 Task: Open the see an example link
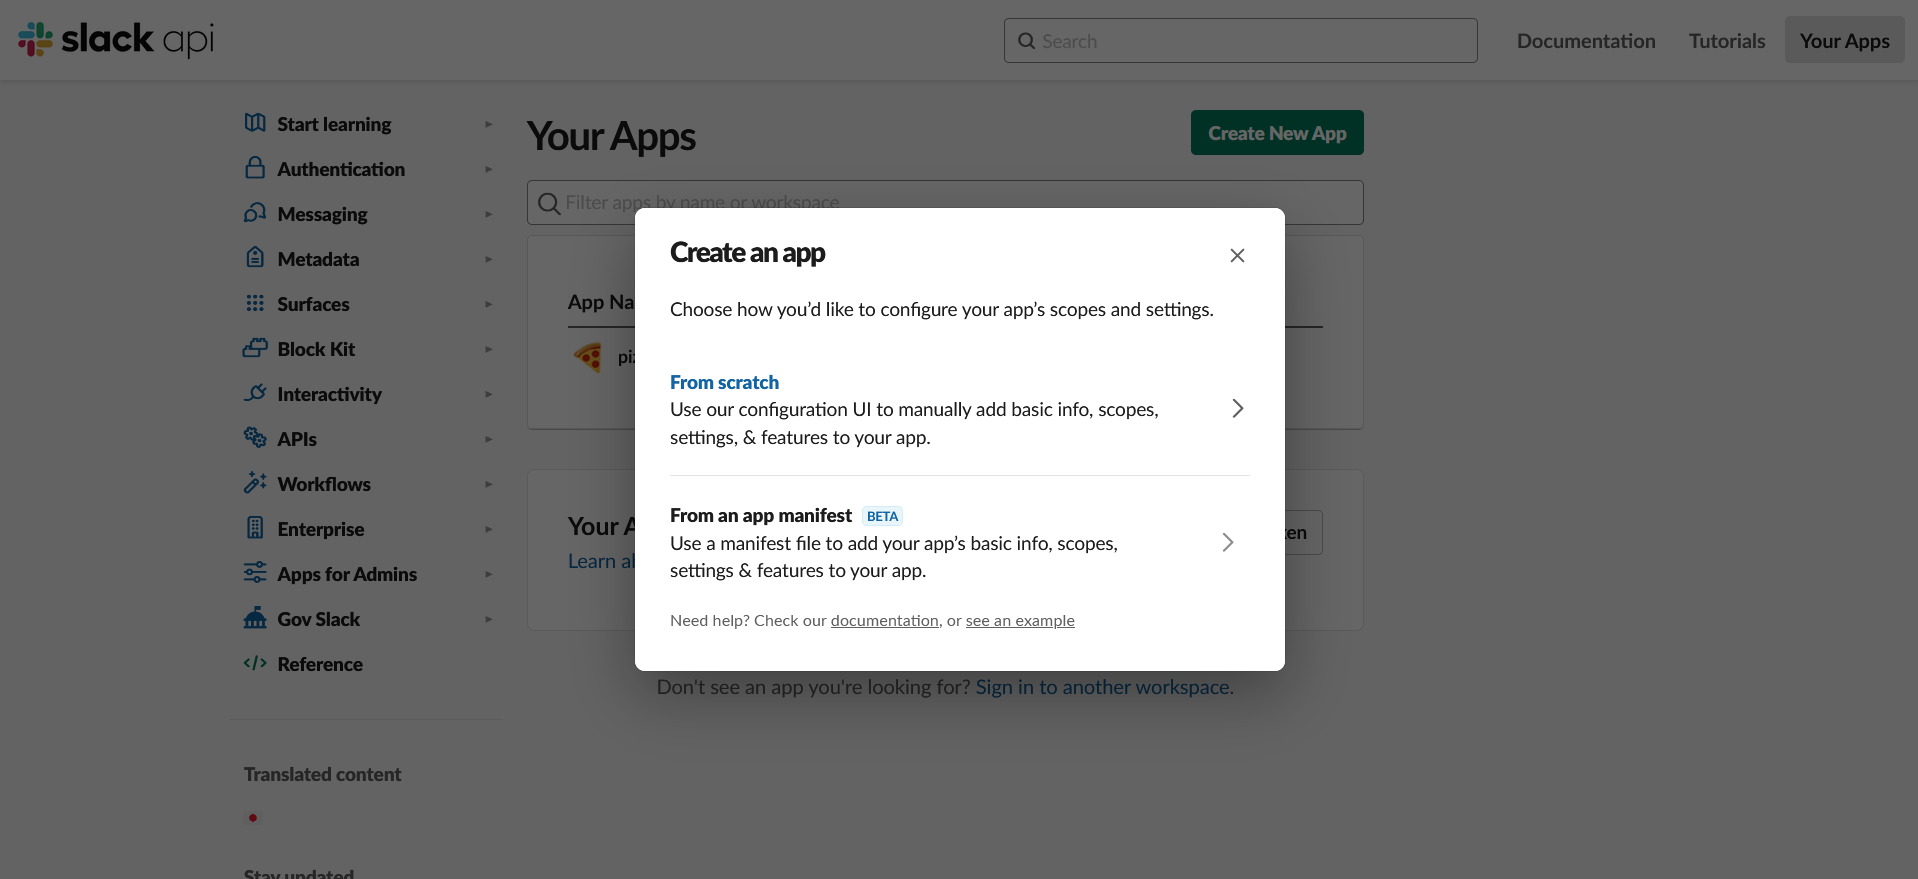(1019, 620)
